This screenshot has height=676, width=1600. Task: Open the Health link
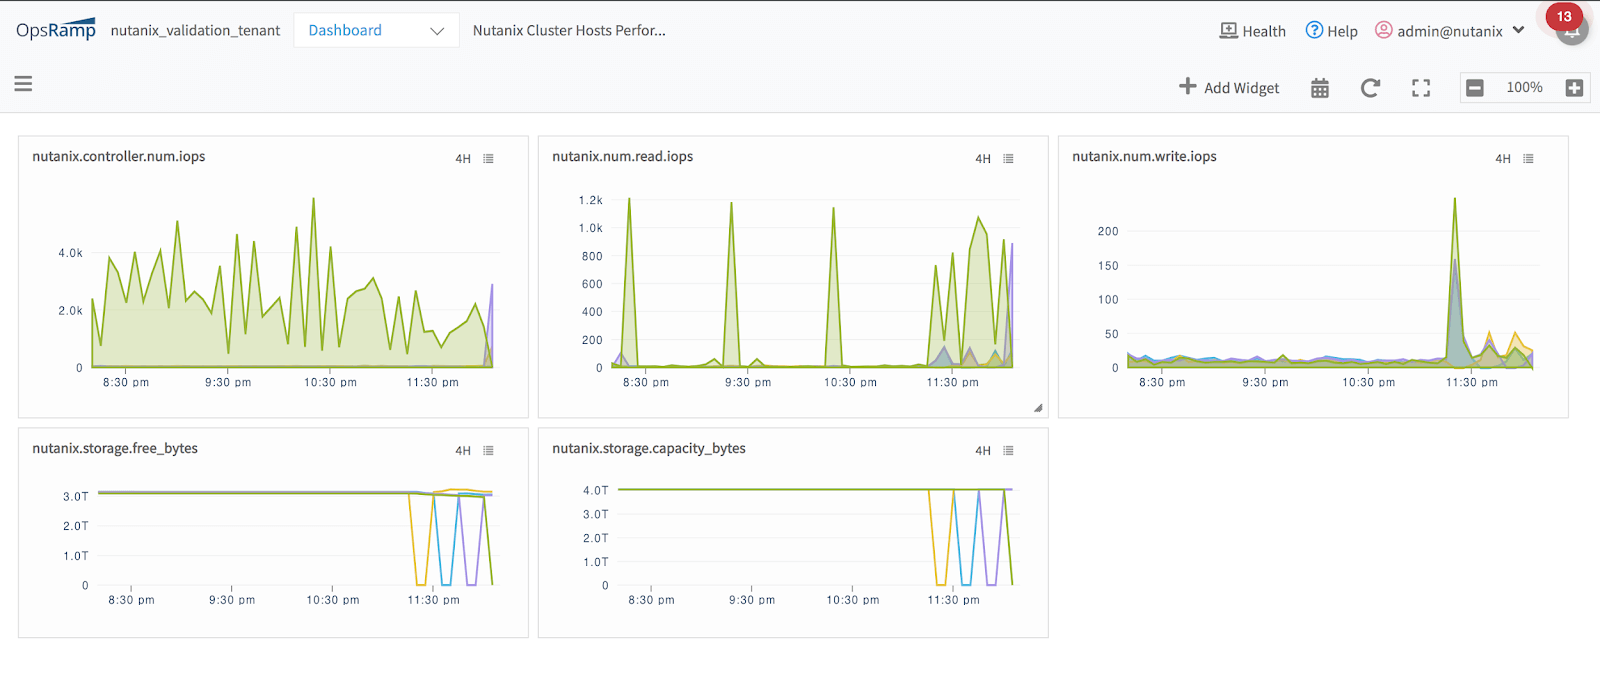tap(1253, 31)
